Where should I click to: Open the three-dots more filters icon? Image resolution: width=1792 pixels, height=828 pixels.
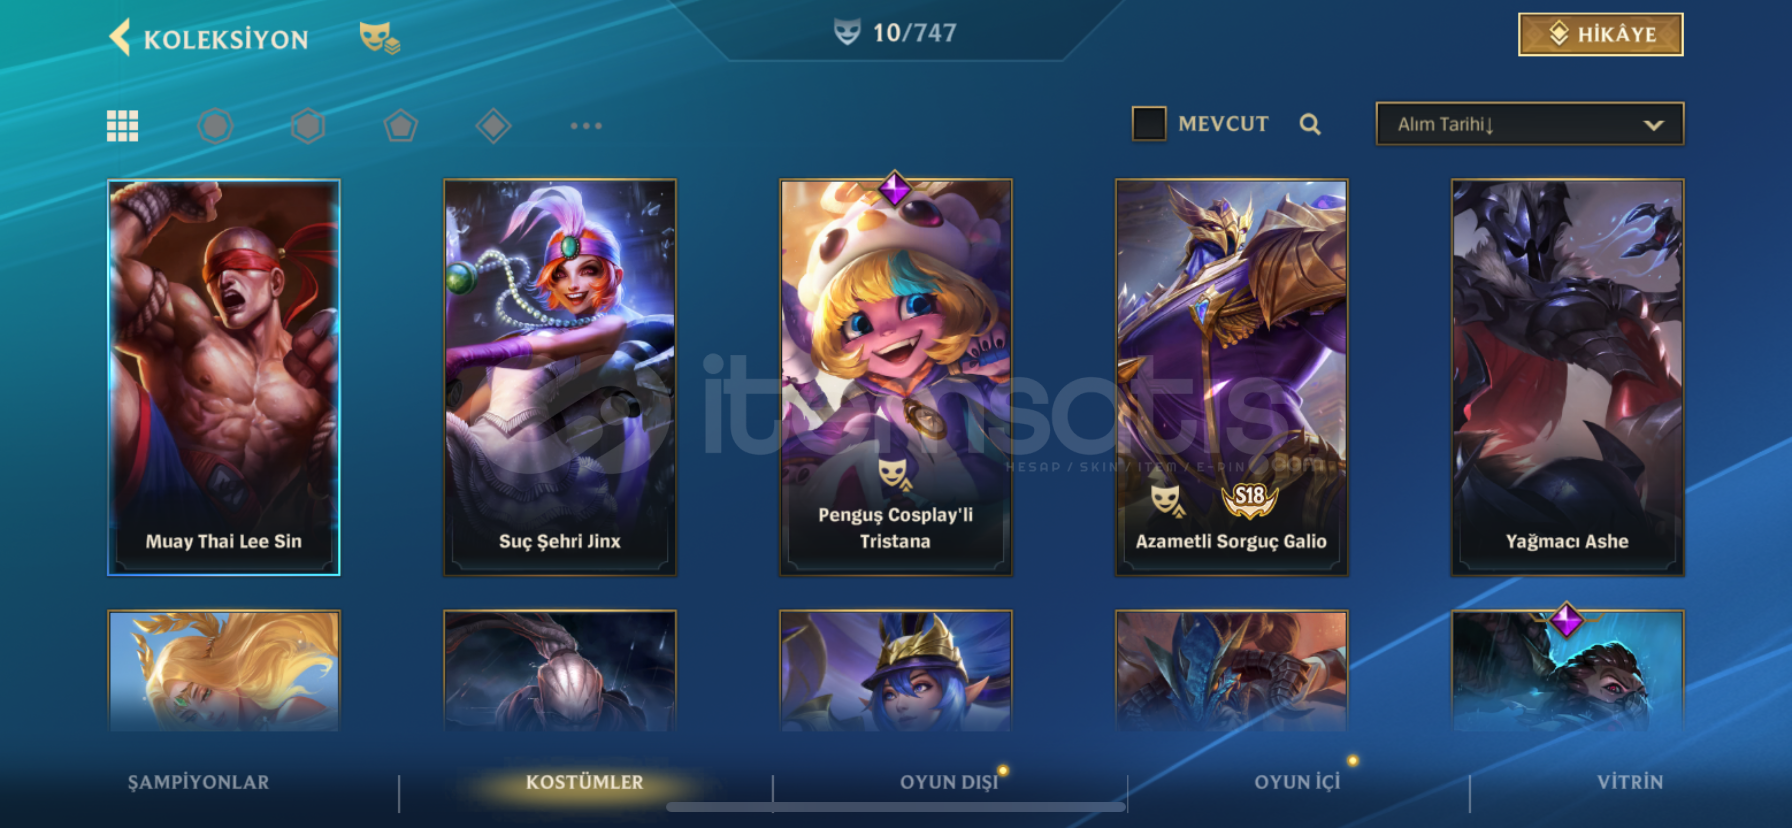586,126
